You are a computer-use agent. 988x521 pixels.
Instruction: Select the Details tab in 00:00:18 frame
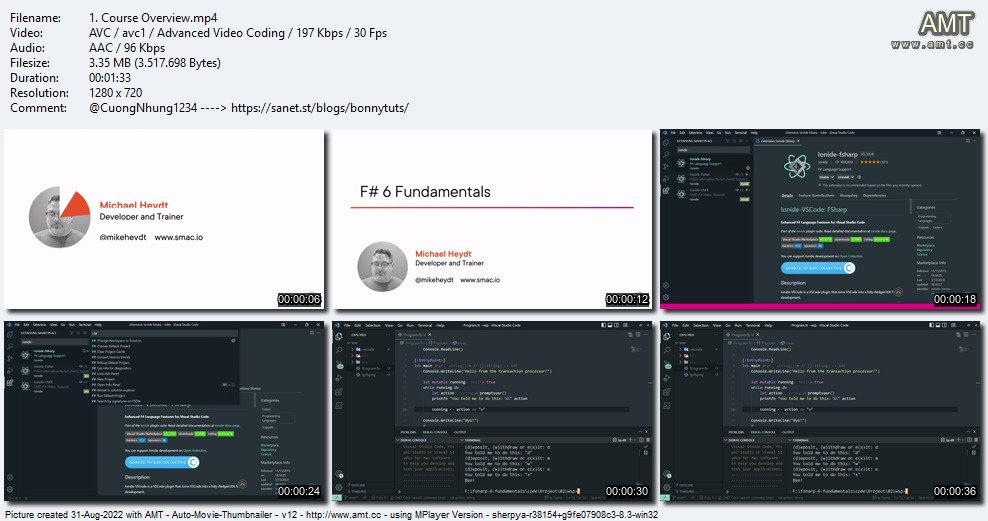click(787, 195)
